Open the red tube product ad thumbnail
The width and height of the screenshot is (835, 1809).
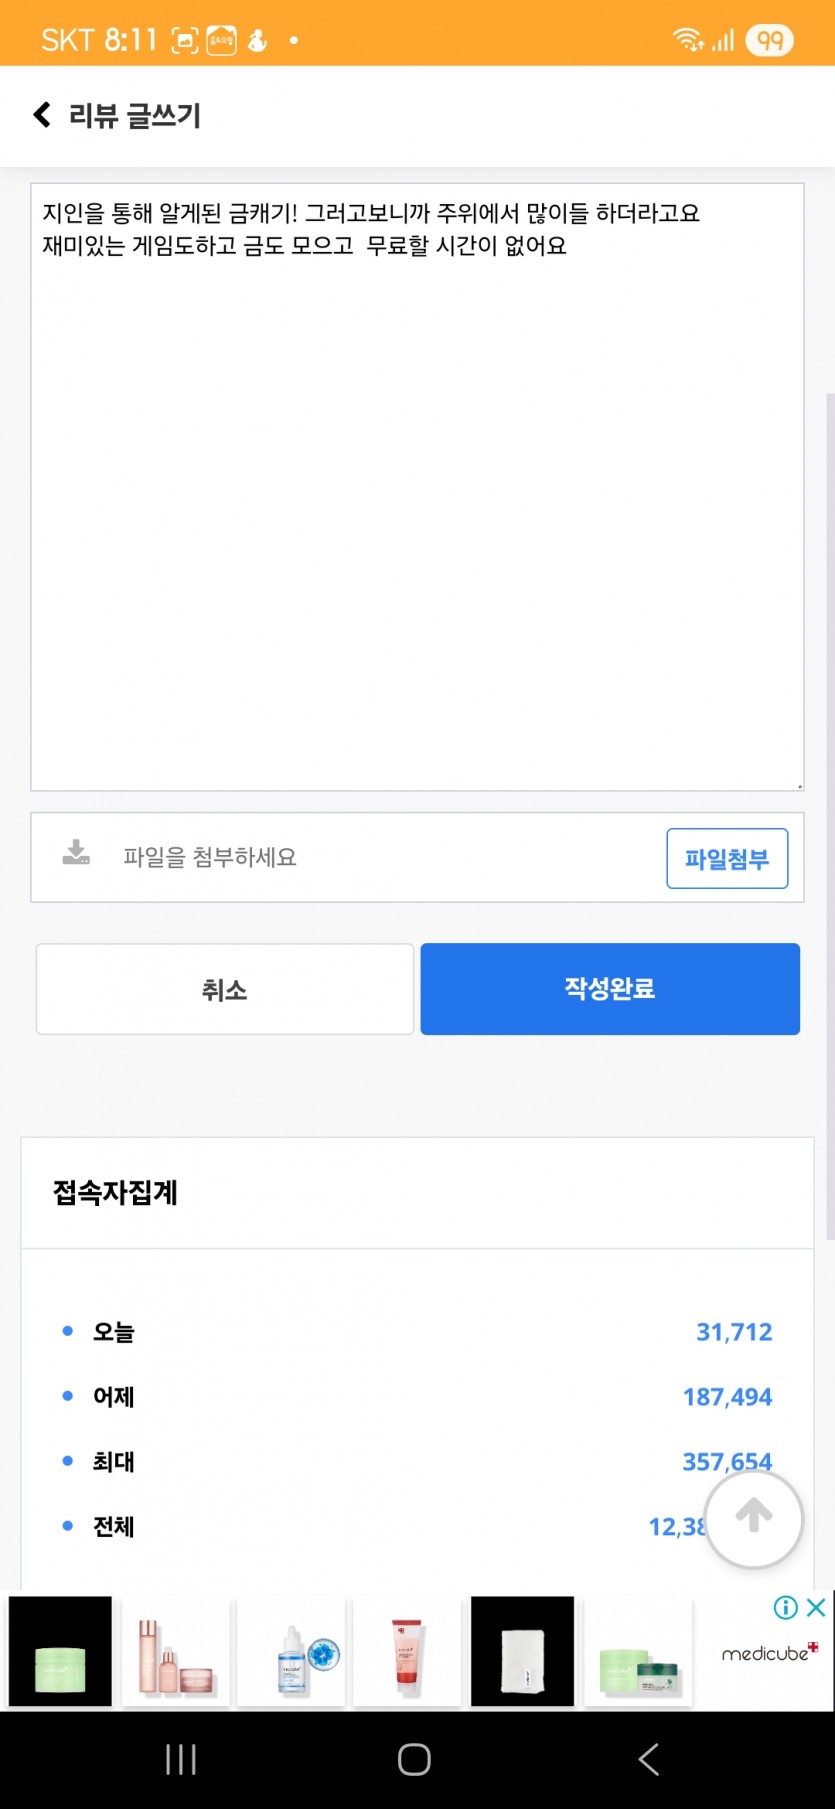click(407, 1651)
